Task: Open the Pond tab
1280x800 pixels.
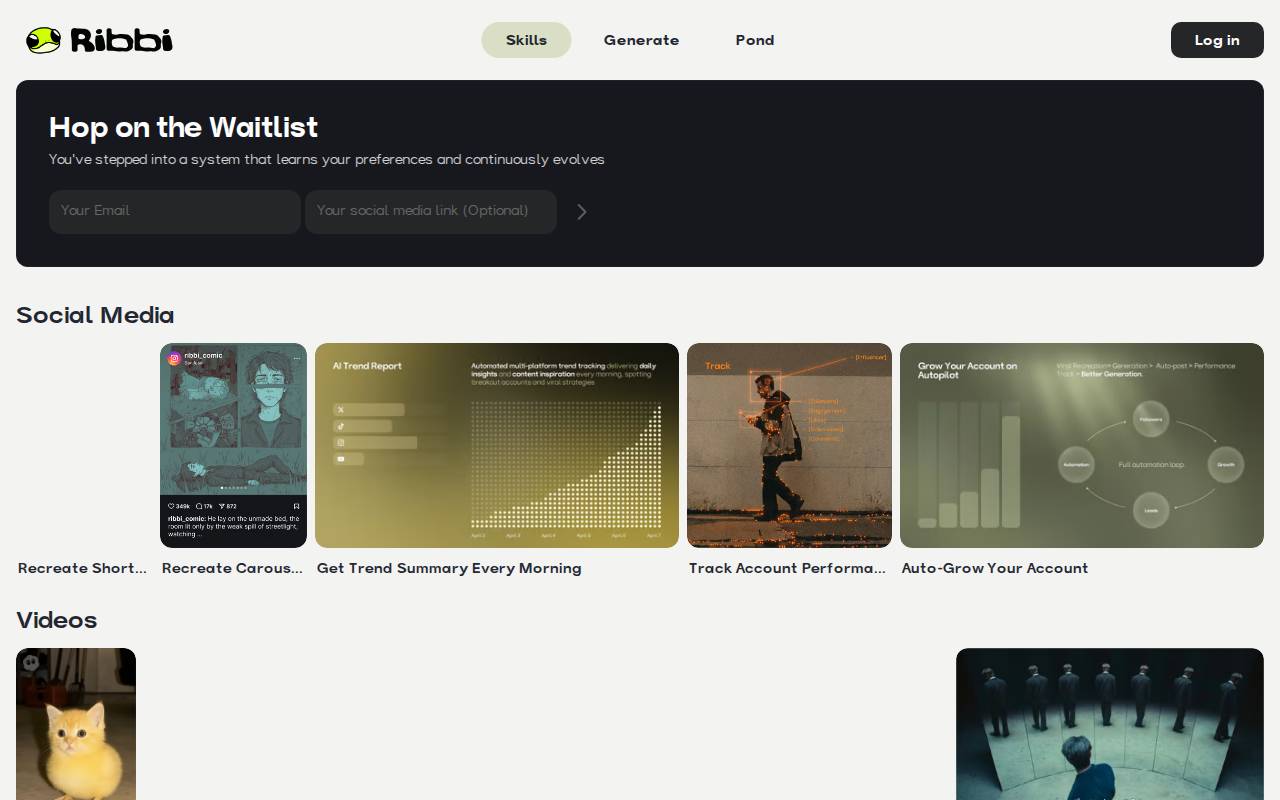Action: (755, 40)
